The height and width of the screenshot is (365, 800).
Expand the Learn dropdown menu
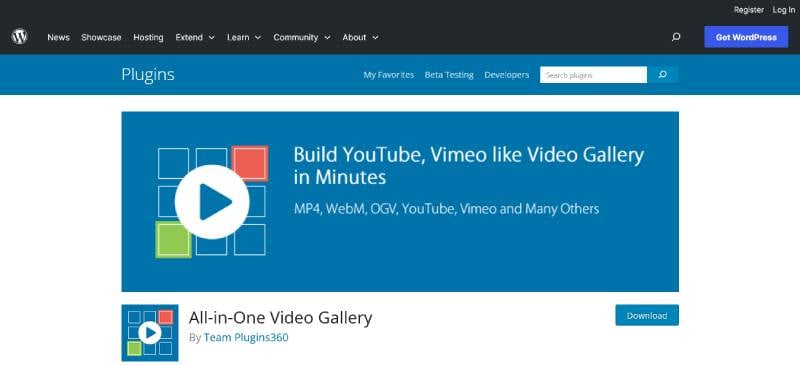tap(244, 37)
